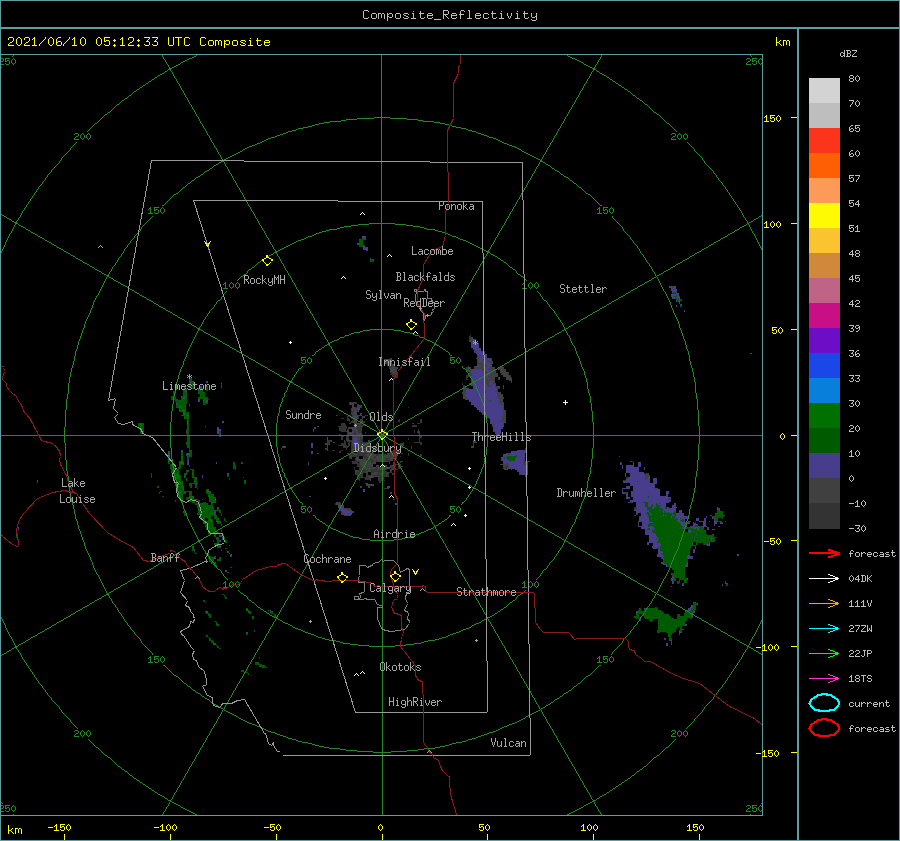Image resolution: width=900 pixels, height=841 pixels.
Task: Click the Airdrie city label
Action: [394, 534]
